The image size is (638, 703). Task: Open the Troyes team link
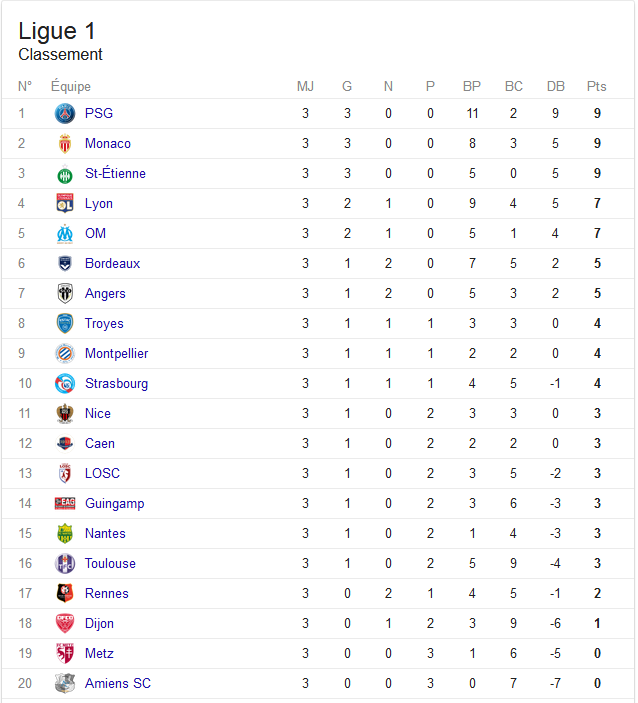(x=104, y=324)
